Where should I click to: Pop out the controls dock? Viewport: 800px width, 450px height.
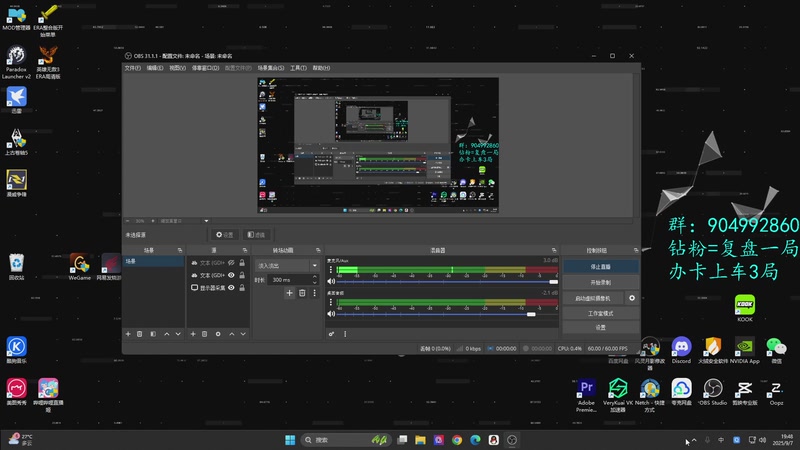636,250
